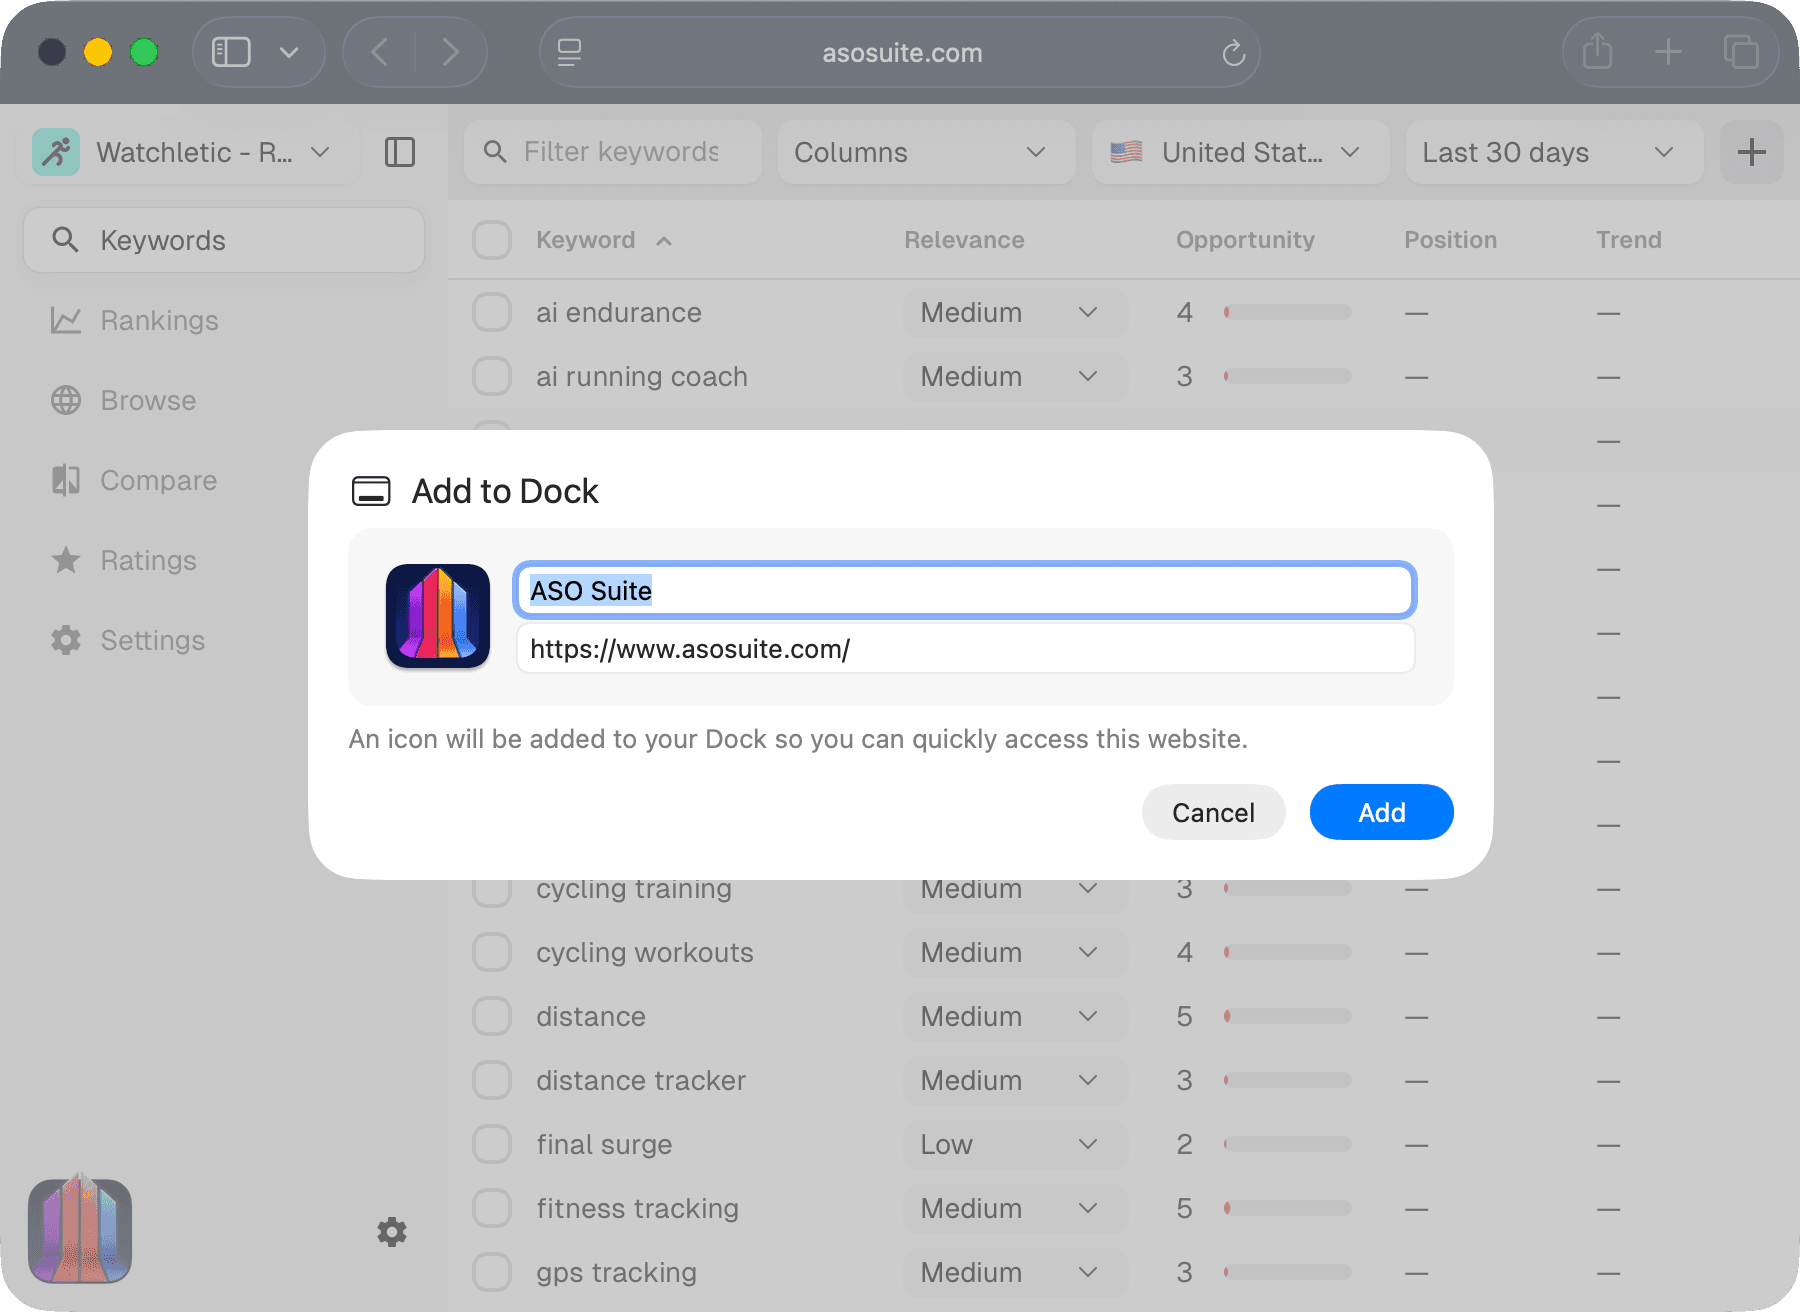Sort by the Keyword column header
The height and width of the screenshot is (1312, 1800).
[x=585, y=240]
